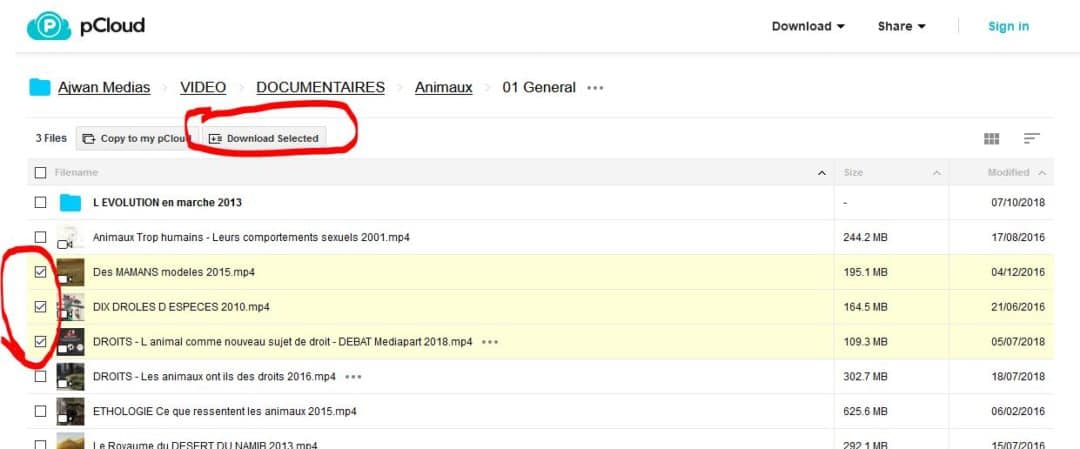Expand the Share dropdown menu

click(x=901, y=26)
